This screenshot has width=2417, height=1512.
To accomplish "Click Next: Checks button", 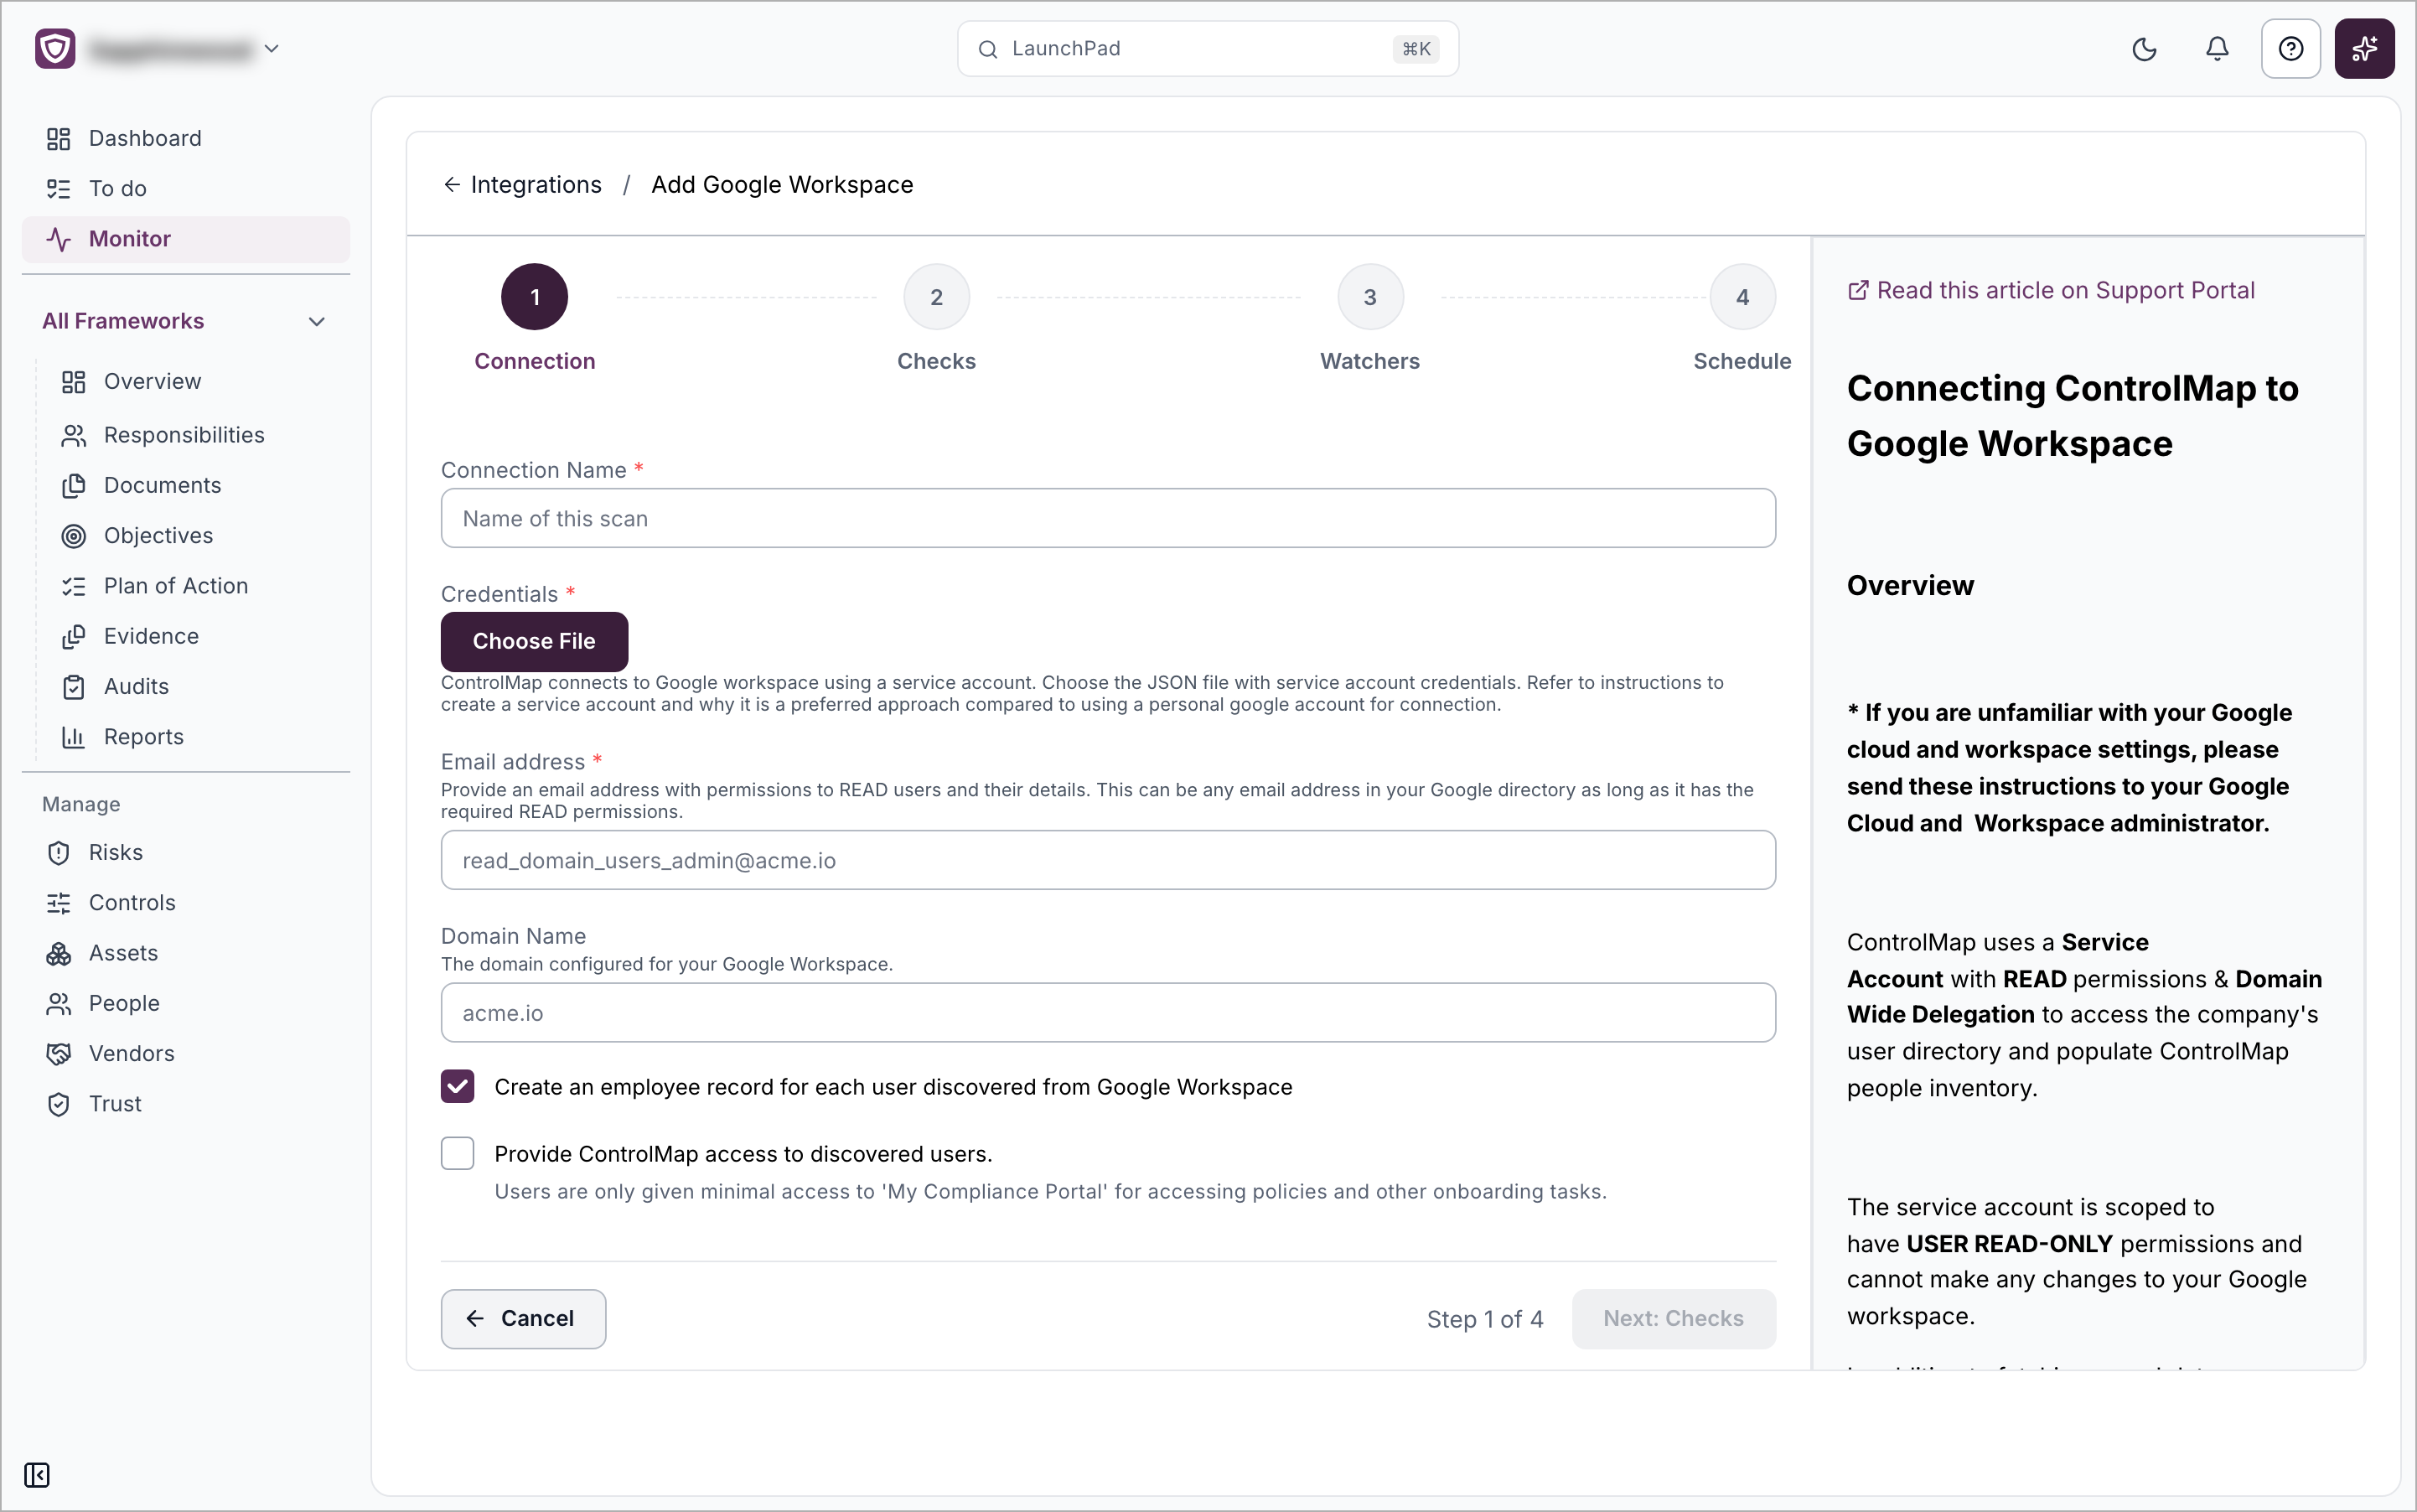I will click(x=1673, y=1318).
